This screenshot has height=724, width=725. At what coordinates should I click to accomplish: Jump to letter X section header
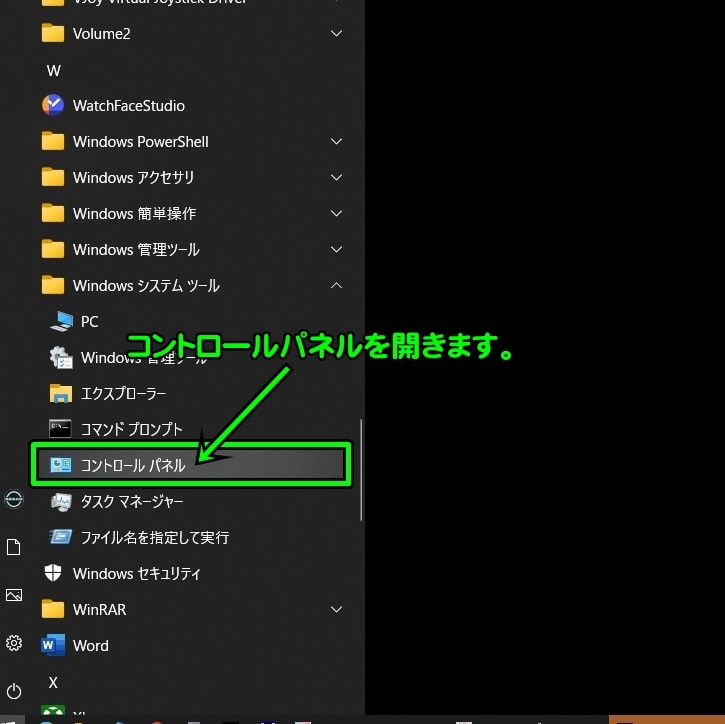(53, 682)
